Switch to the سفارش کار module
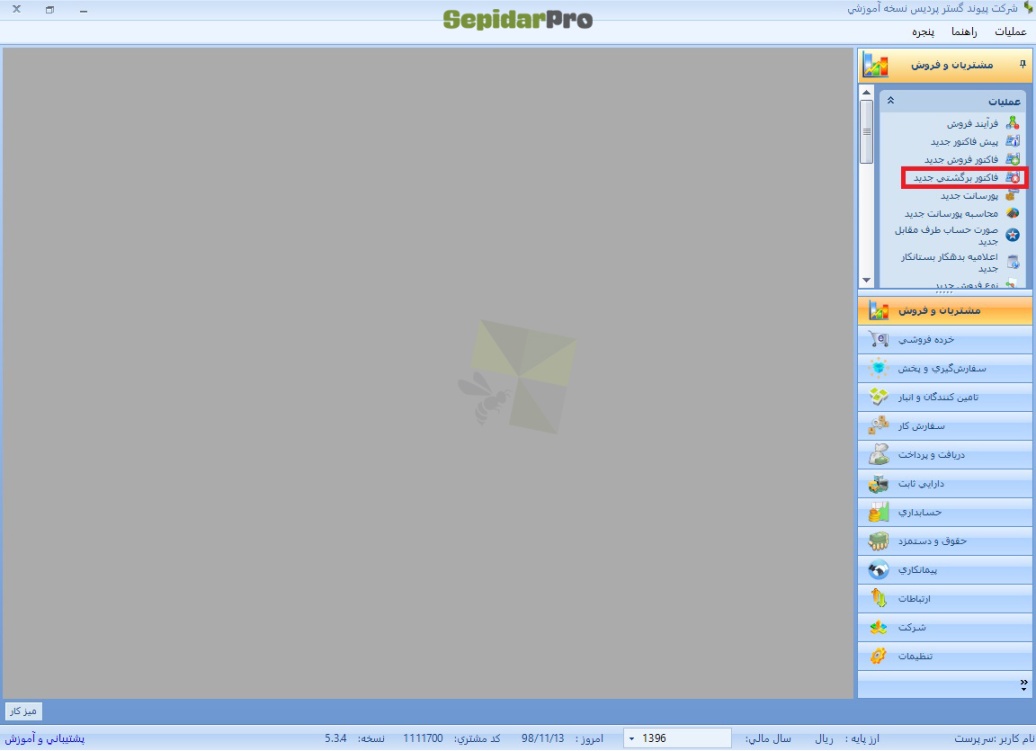The image size is (1036, 751). [x=945, y=426]
